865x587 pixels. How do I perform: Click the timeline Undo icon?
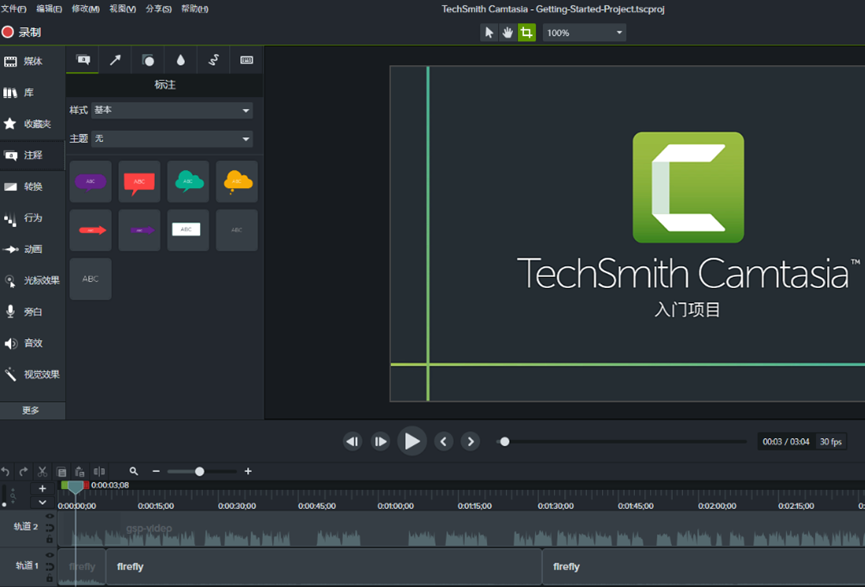point(6,472)
